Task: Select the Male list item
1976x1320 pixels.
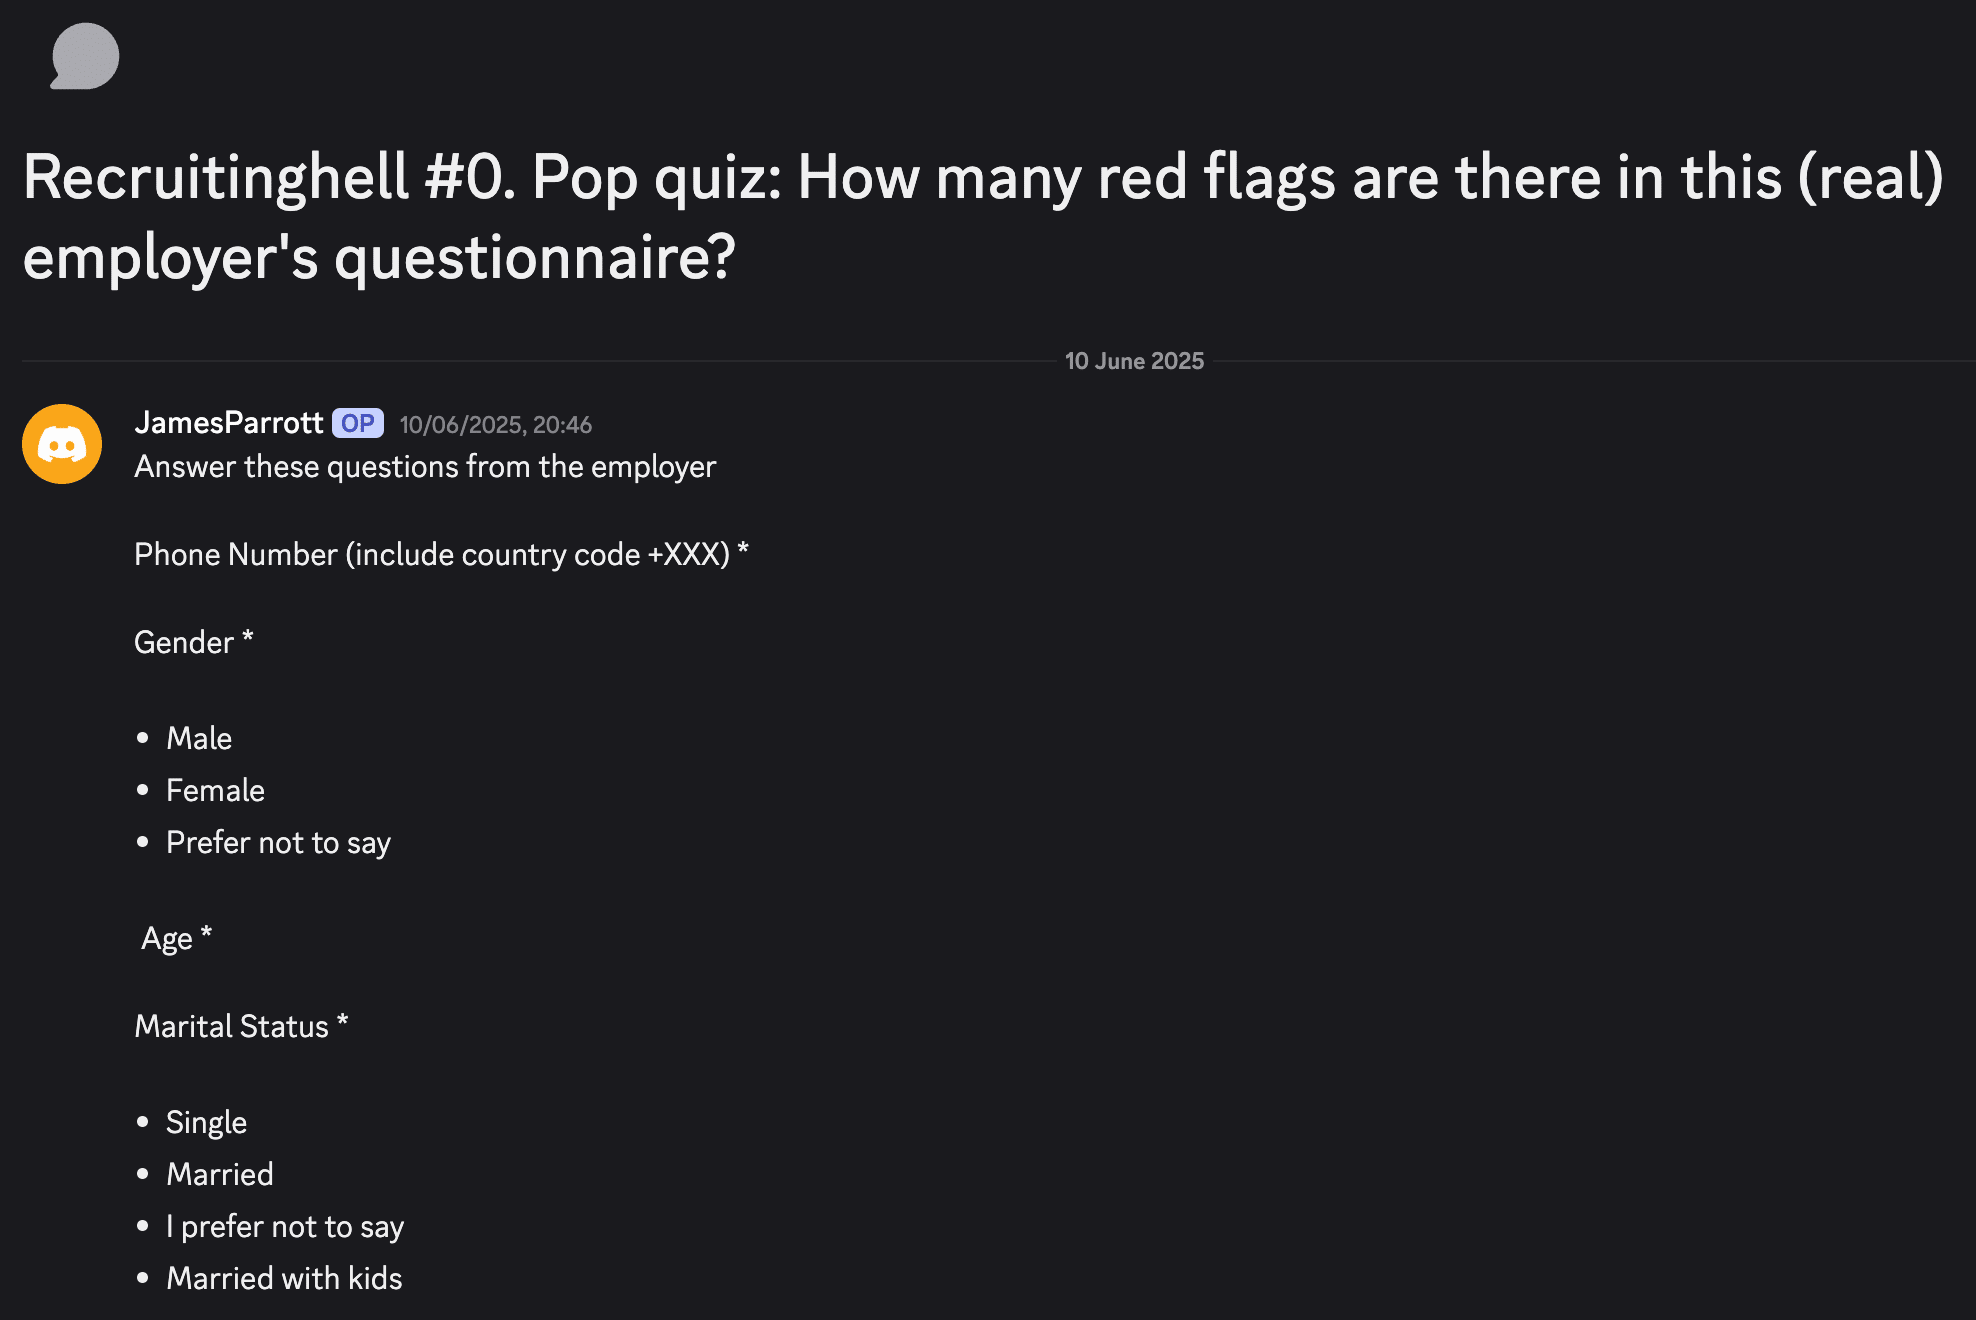Action: click(x=199, y=738)
